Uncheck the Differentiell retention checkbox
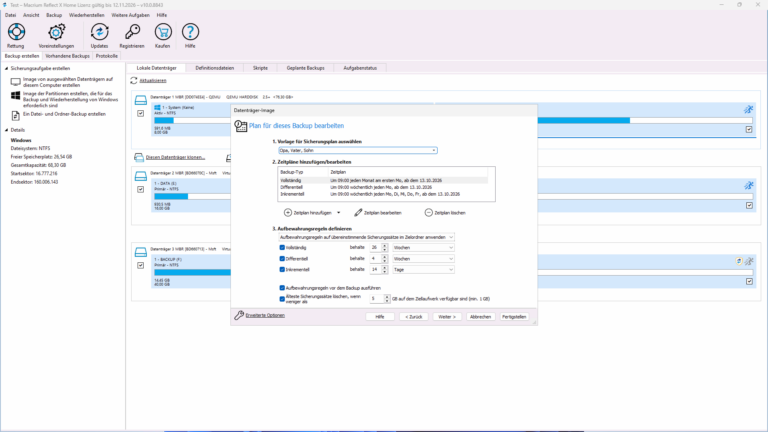This screenshot has height=432, width=768. 282,259
